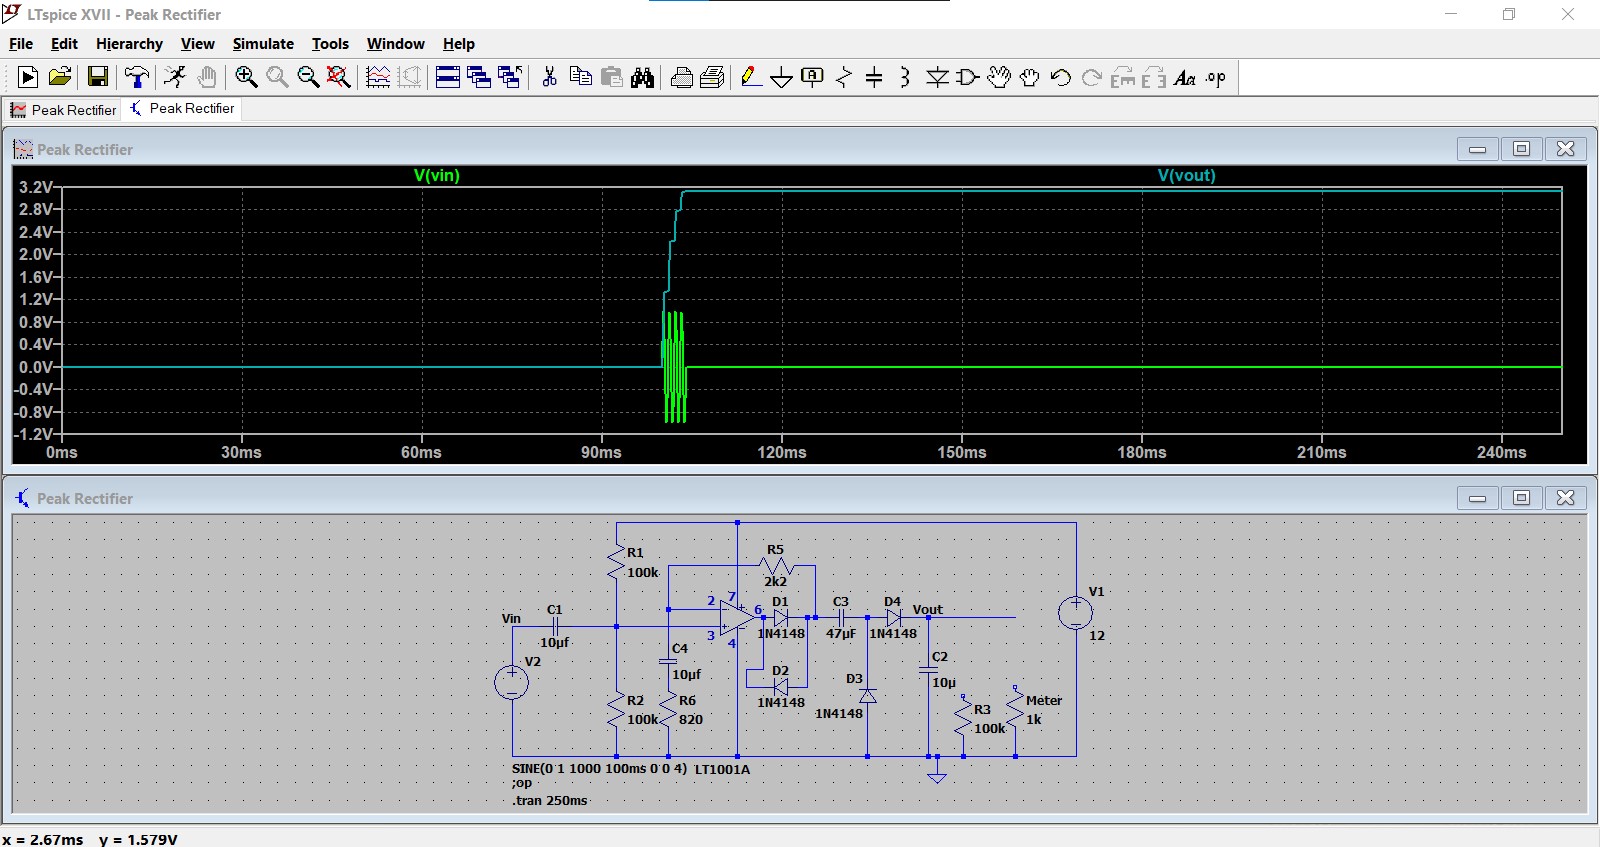The image size is (1600, 847).
Task: Save the schematic with the floppy icon
Action: (x=98, y=77)
